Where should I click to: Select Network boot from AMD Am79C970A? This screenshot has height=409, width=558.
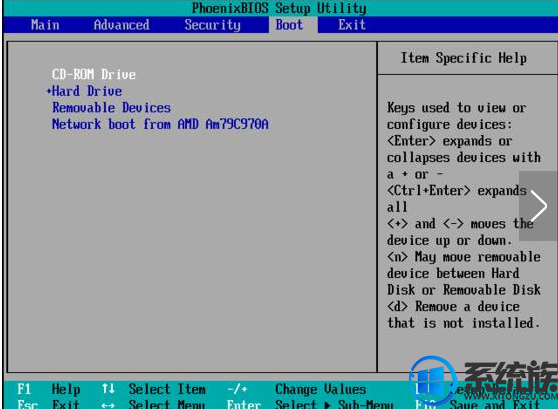click(x=160, y=124)
